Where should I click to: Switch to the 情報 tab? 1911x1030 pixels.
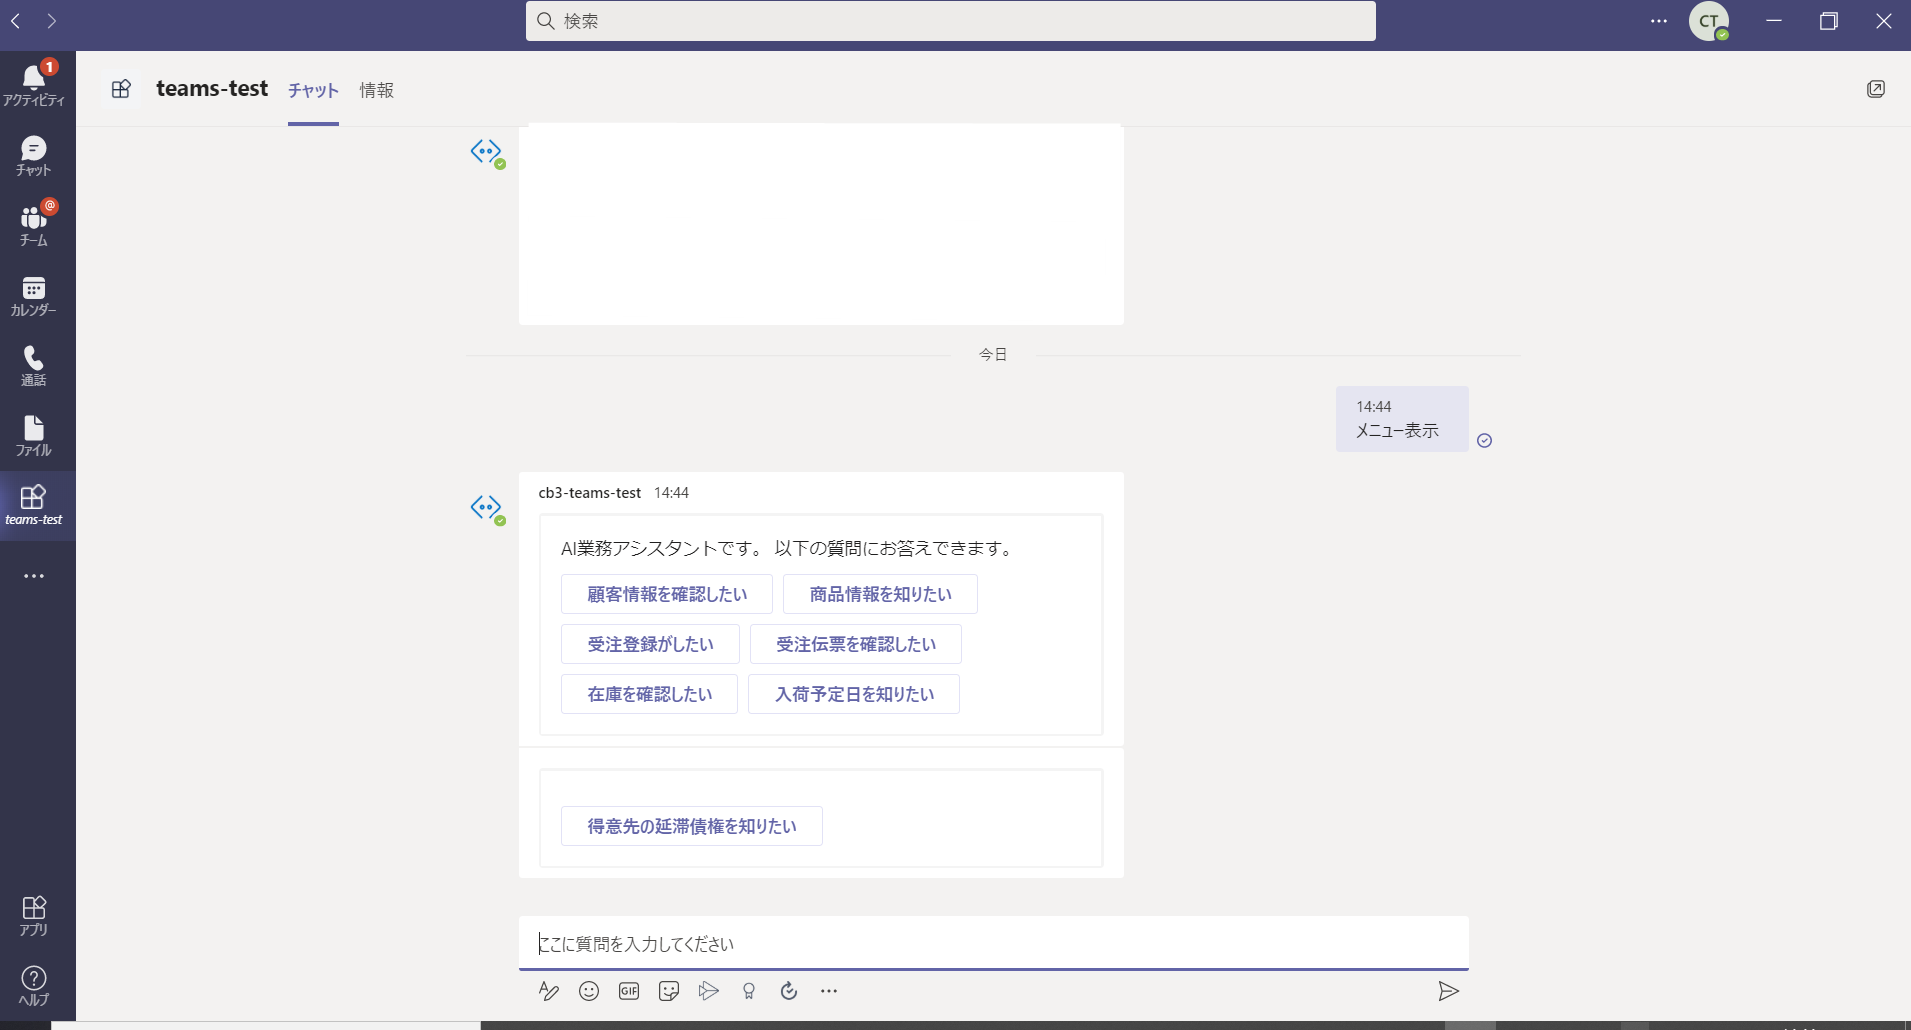(x=376, y=90)
